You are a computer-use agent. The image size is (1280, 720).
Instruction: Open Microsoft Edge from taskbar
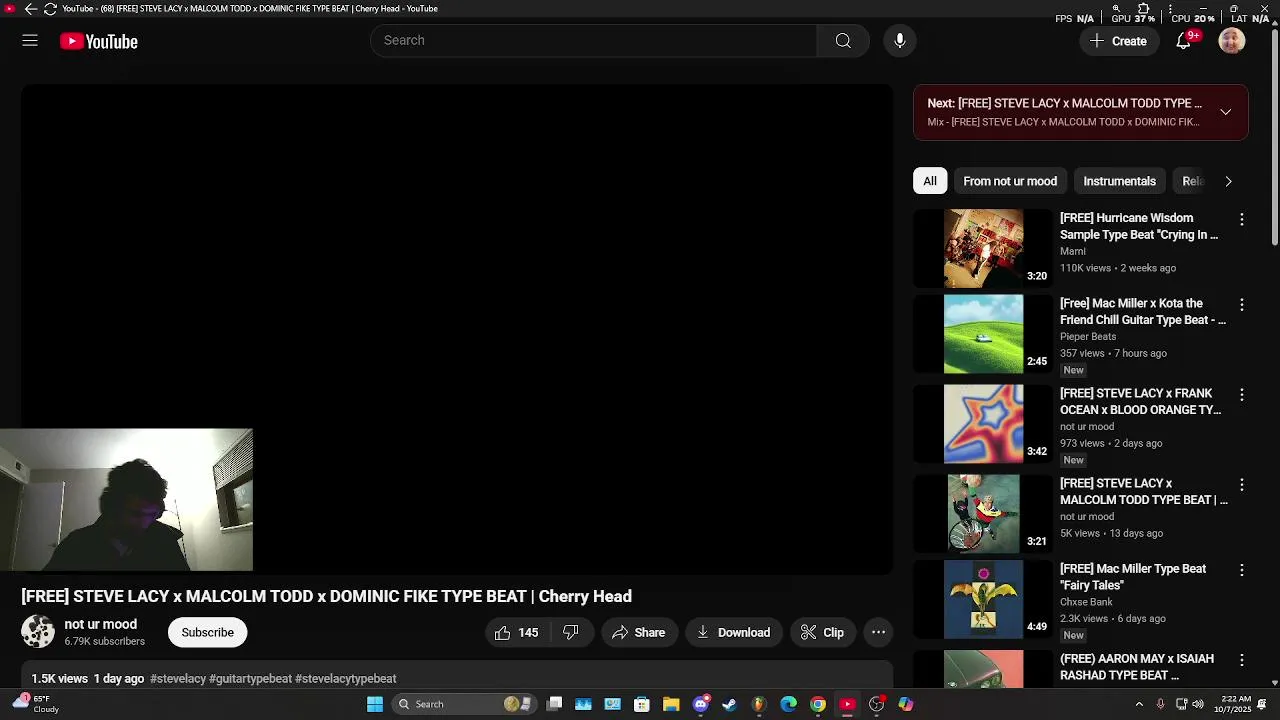(789, 704)
